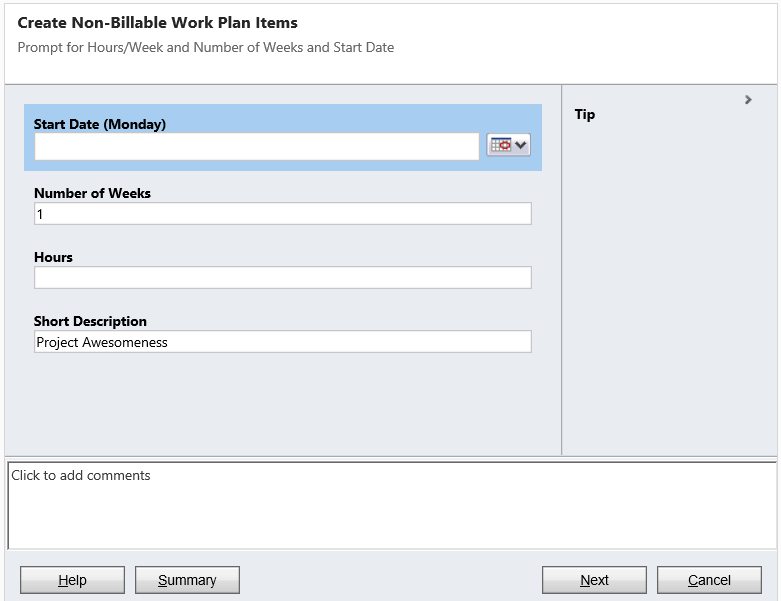Click the Prompt for Hours/Week subtitle text
Screen dimensions: 781x601
(x=206, y=47)
